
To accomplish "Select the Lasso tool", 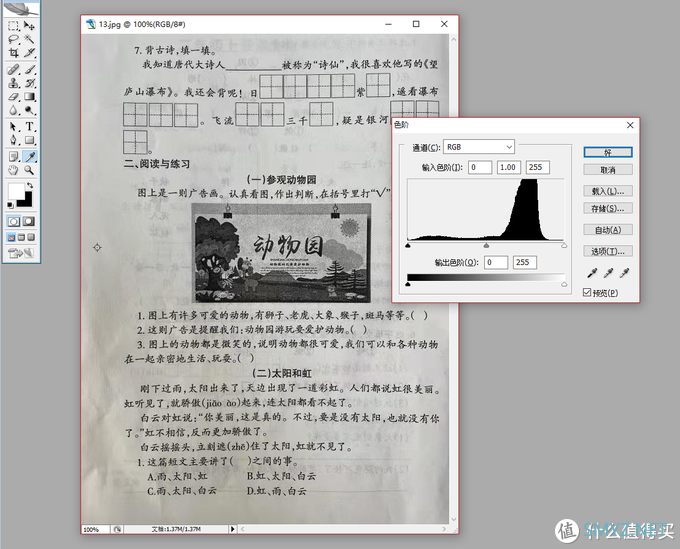I will 13,39.
